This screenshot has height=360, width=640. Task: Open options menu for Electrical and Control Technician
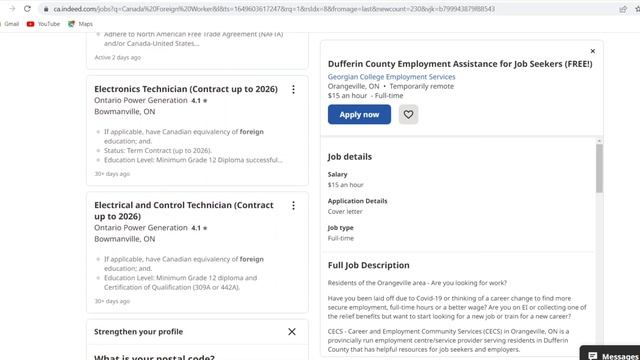coord(293,206)
